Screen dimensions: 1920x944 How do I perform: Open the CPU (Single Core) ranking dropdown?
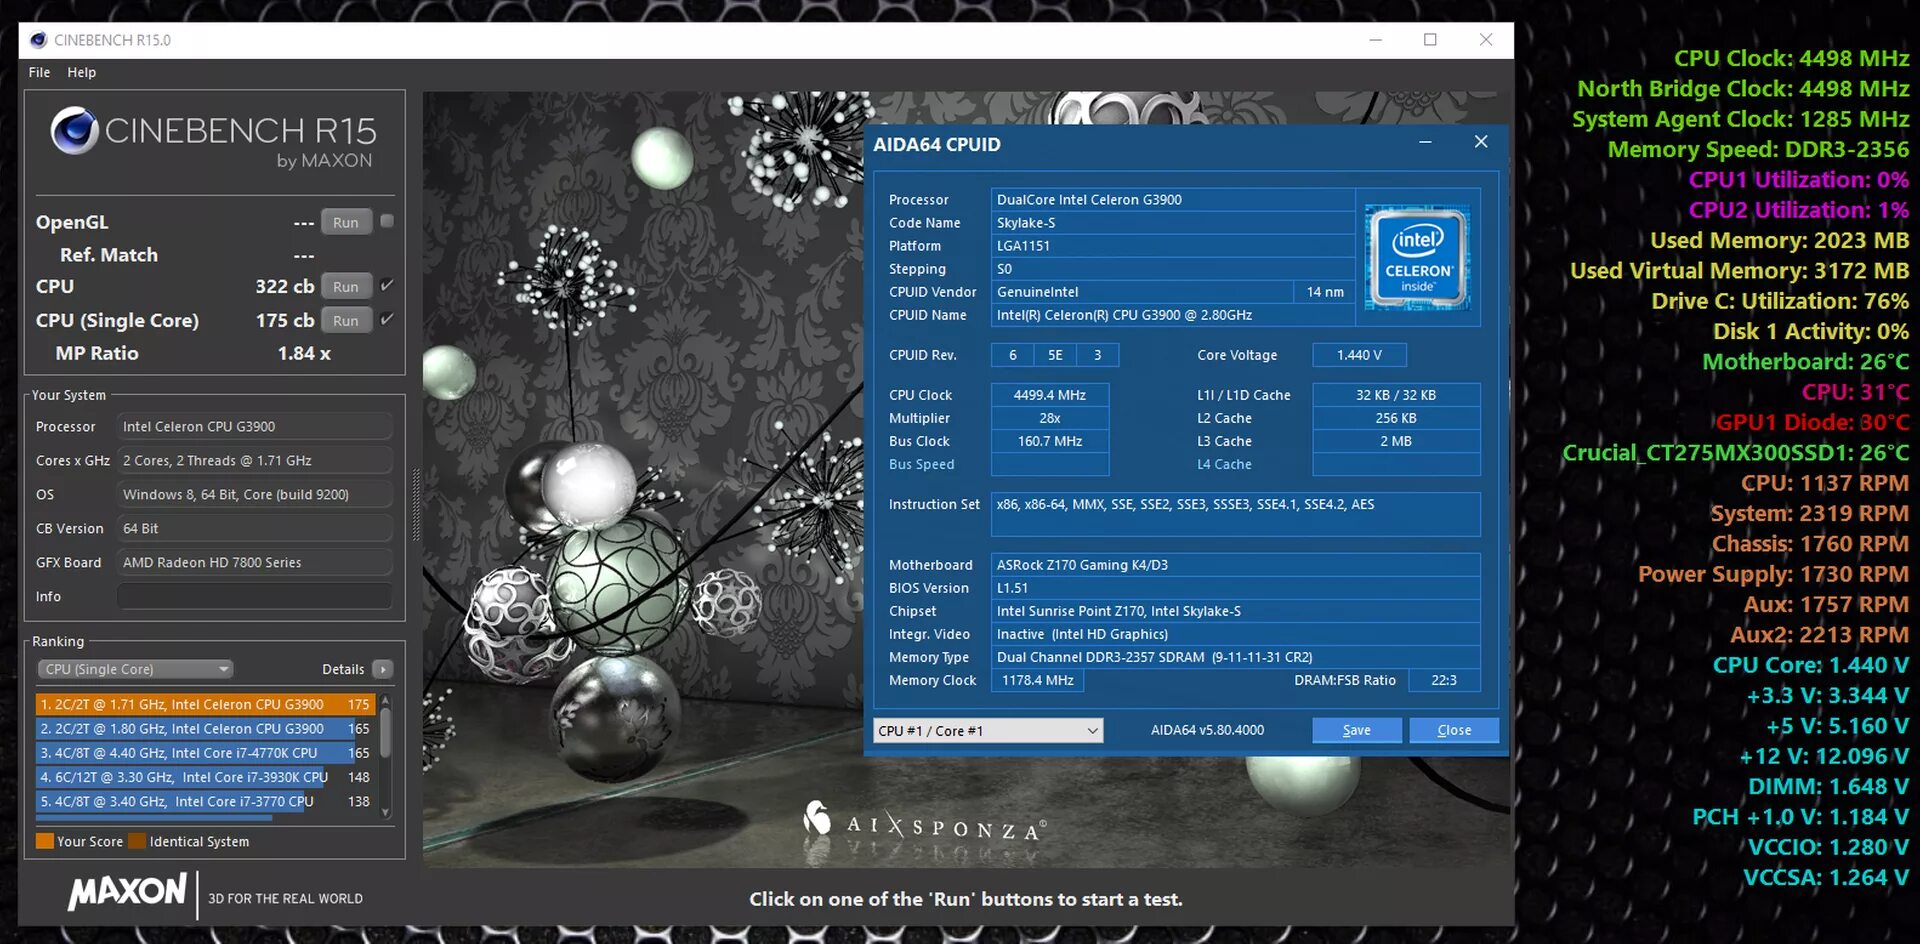pos(135,669)
